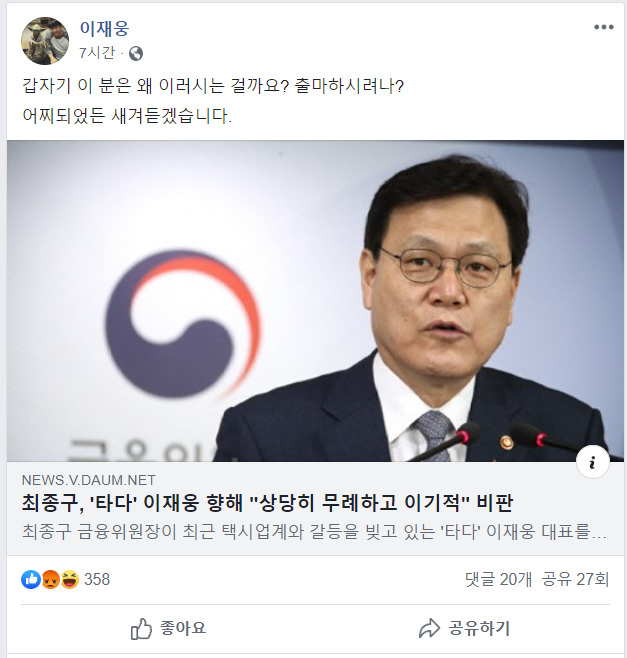The image size is (627, 658).
Task: Open the 7시간 post timestamp
Action: point(97,53)
